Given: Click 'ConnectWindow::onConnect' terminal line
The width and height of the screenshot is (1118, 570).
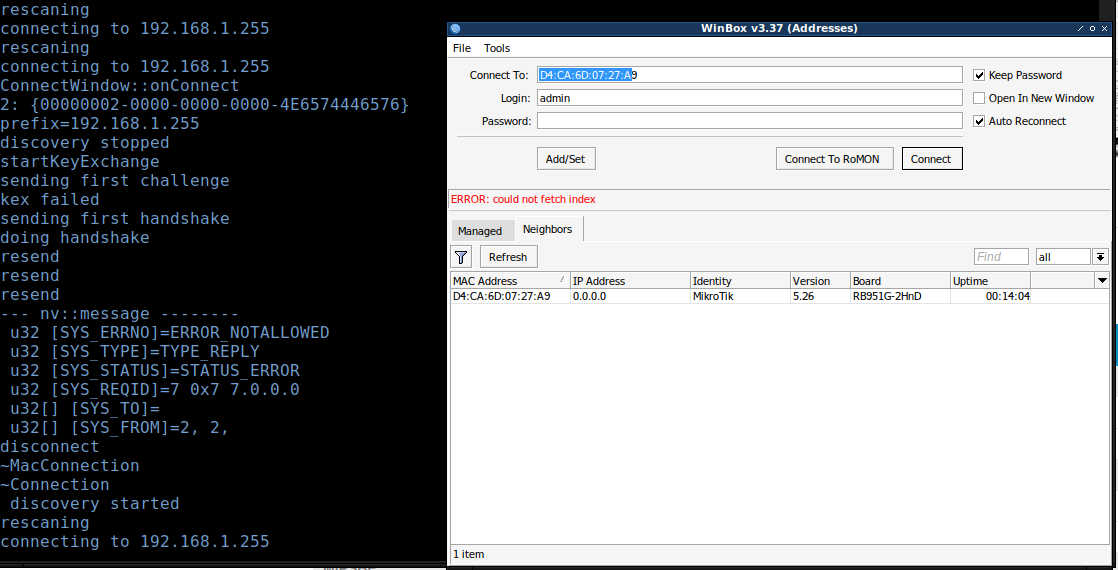Looking at the screenshot, I should point(120,85).
